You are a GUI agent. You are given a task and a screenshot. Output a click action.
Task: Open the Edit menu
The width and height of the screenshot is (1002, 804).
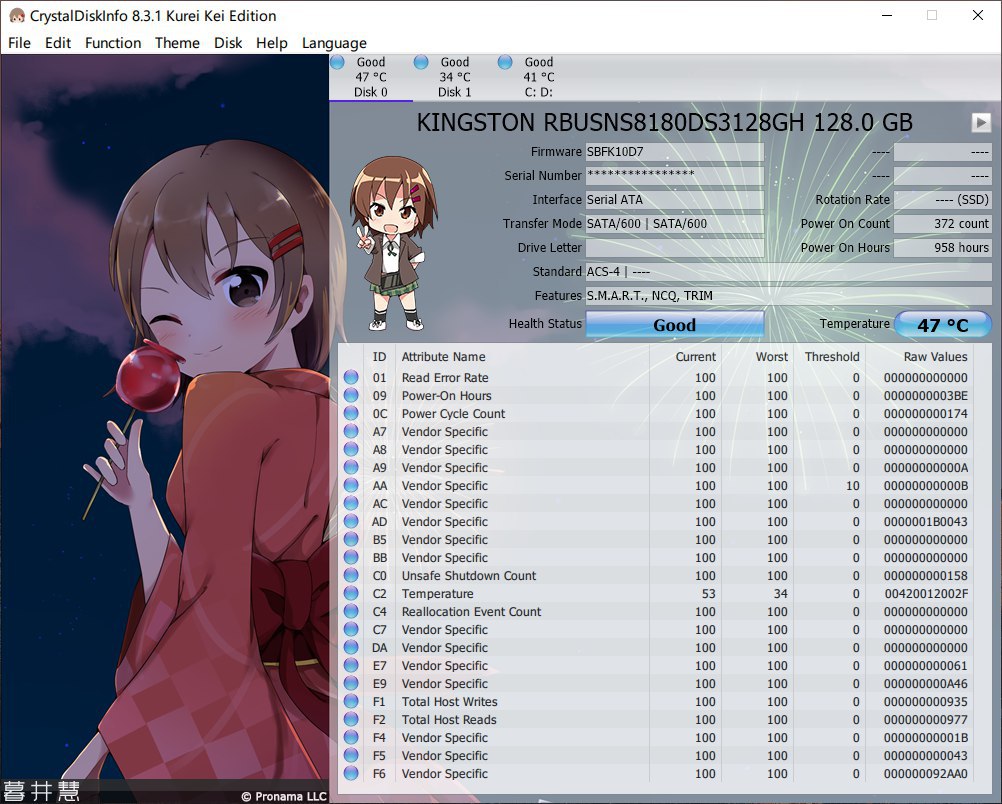pos(58,43)
